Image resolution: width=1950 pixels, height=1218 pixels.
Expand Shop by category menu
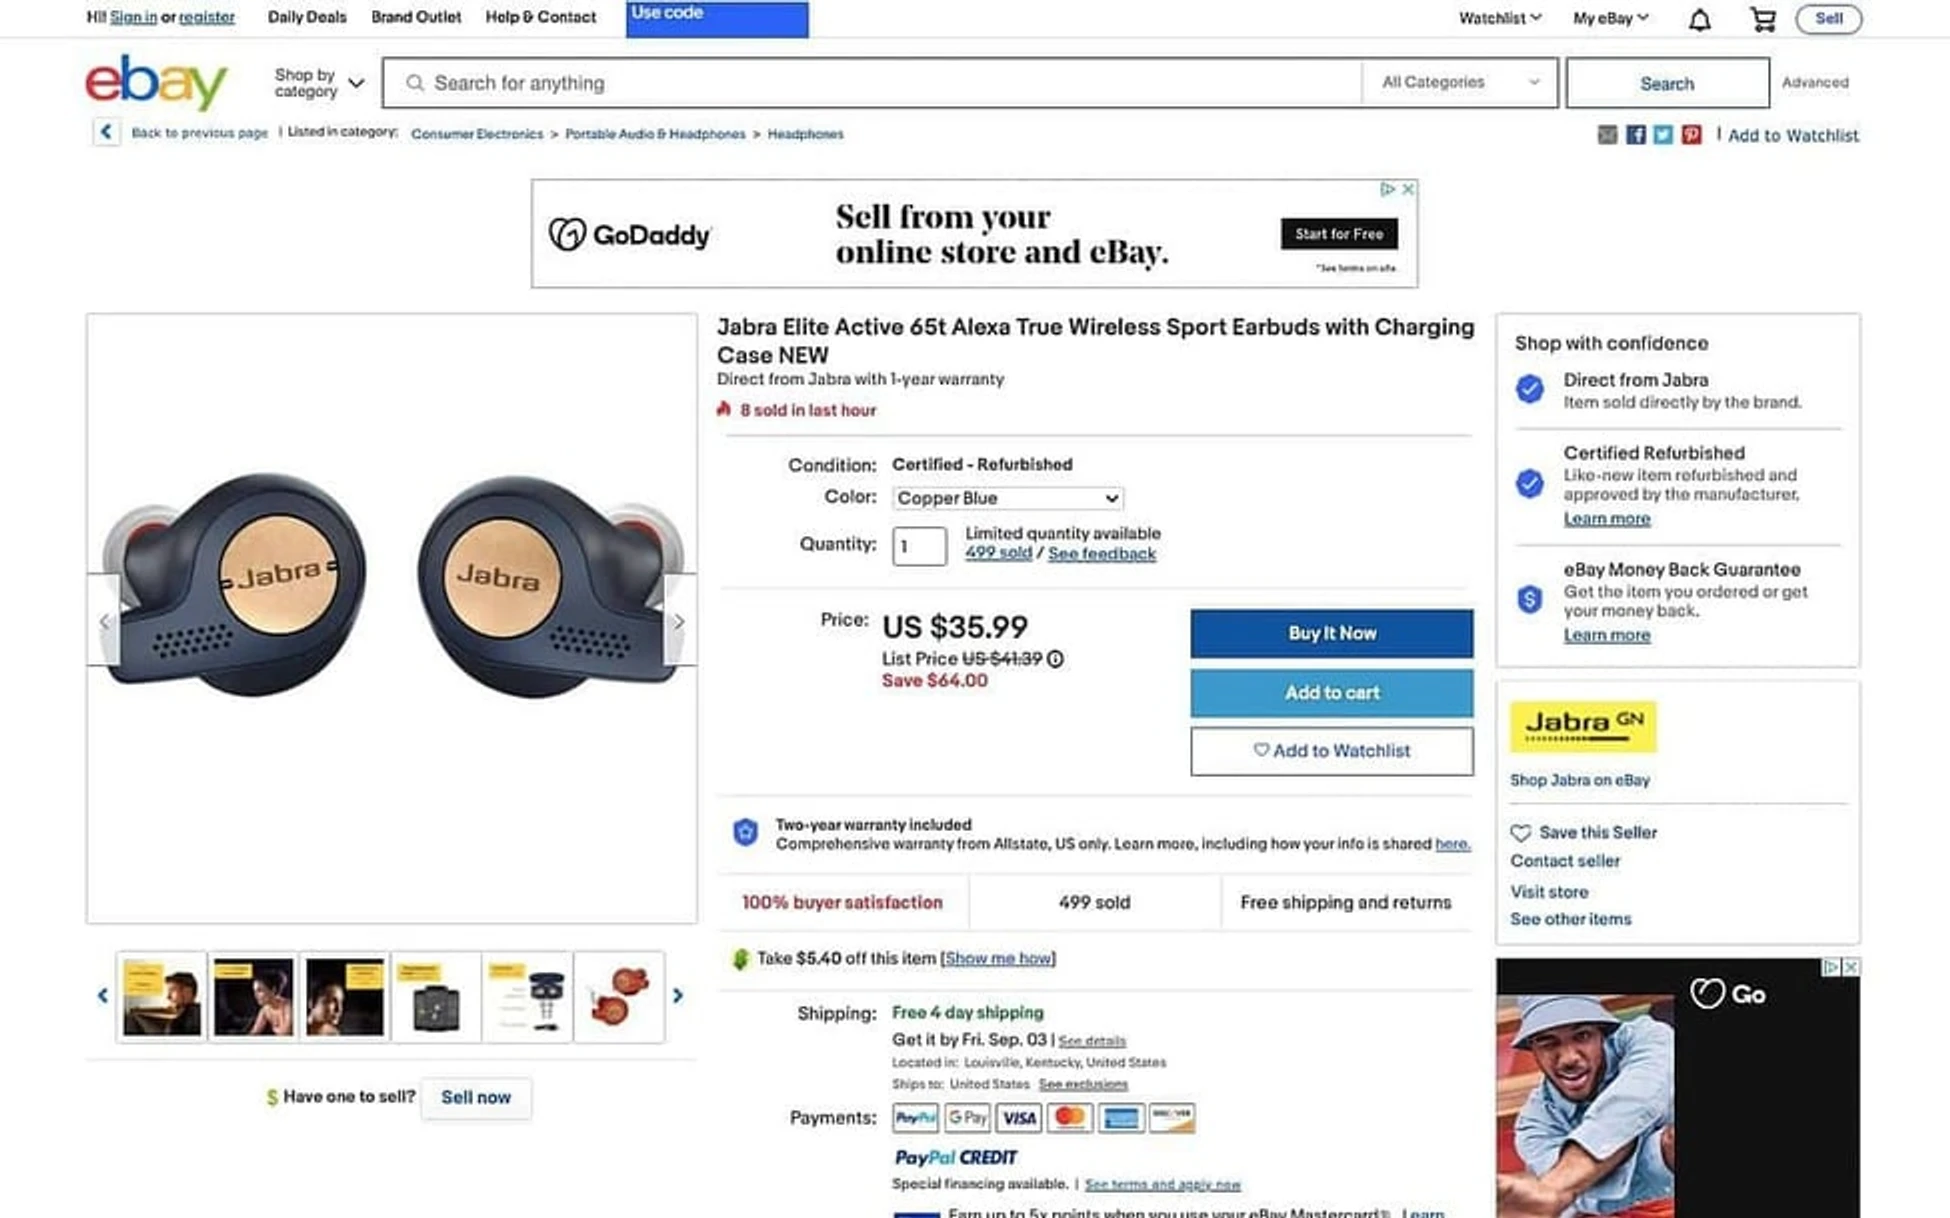click(x=318, y=83)
